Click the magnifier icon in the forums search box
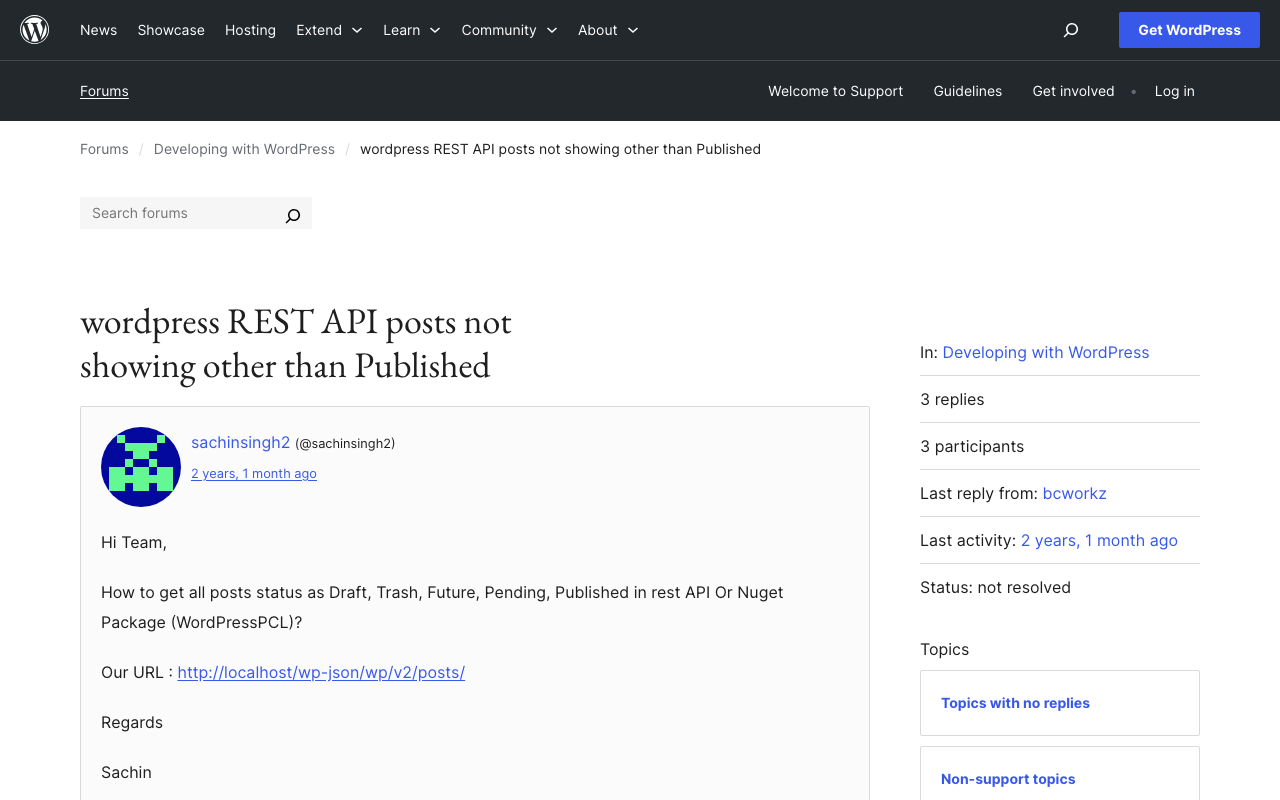This screenshot has height=800, width=1280. tap(292, 215)
